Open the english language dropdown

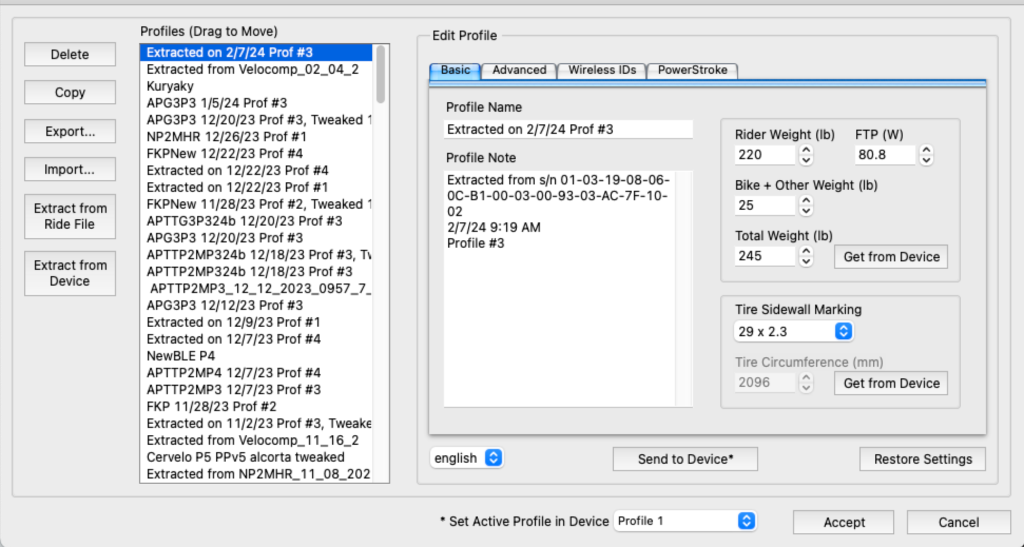466,458
